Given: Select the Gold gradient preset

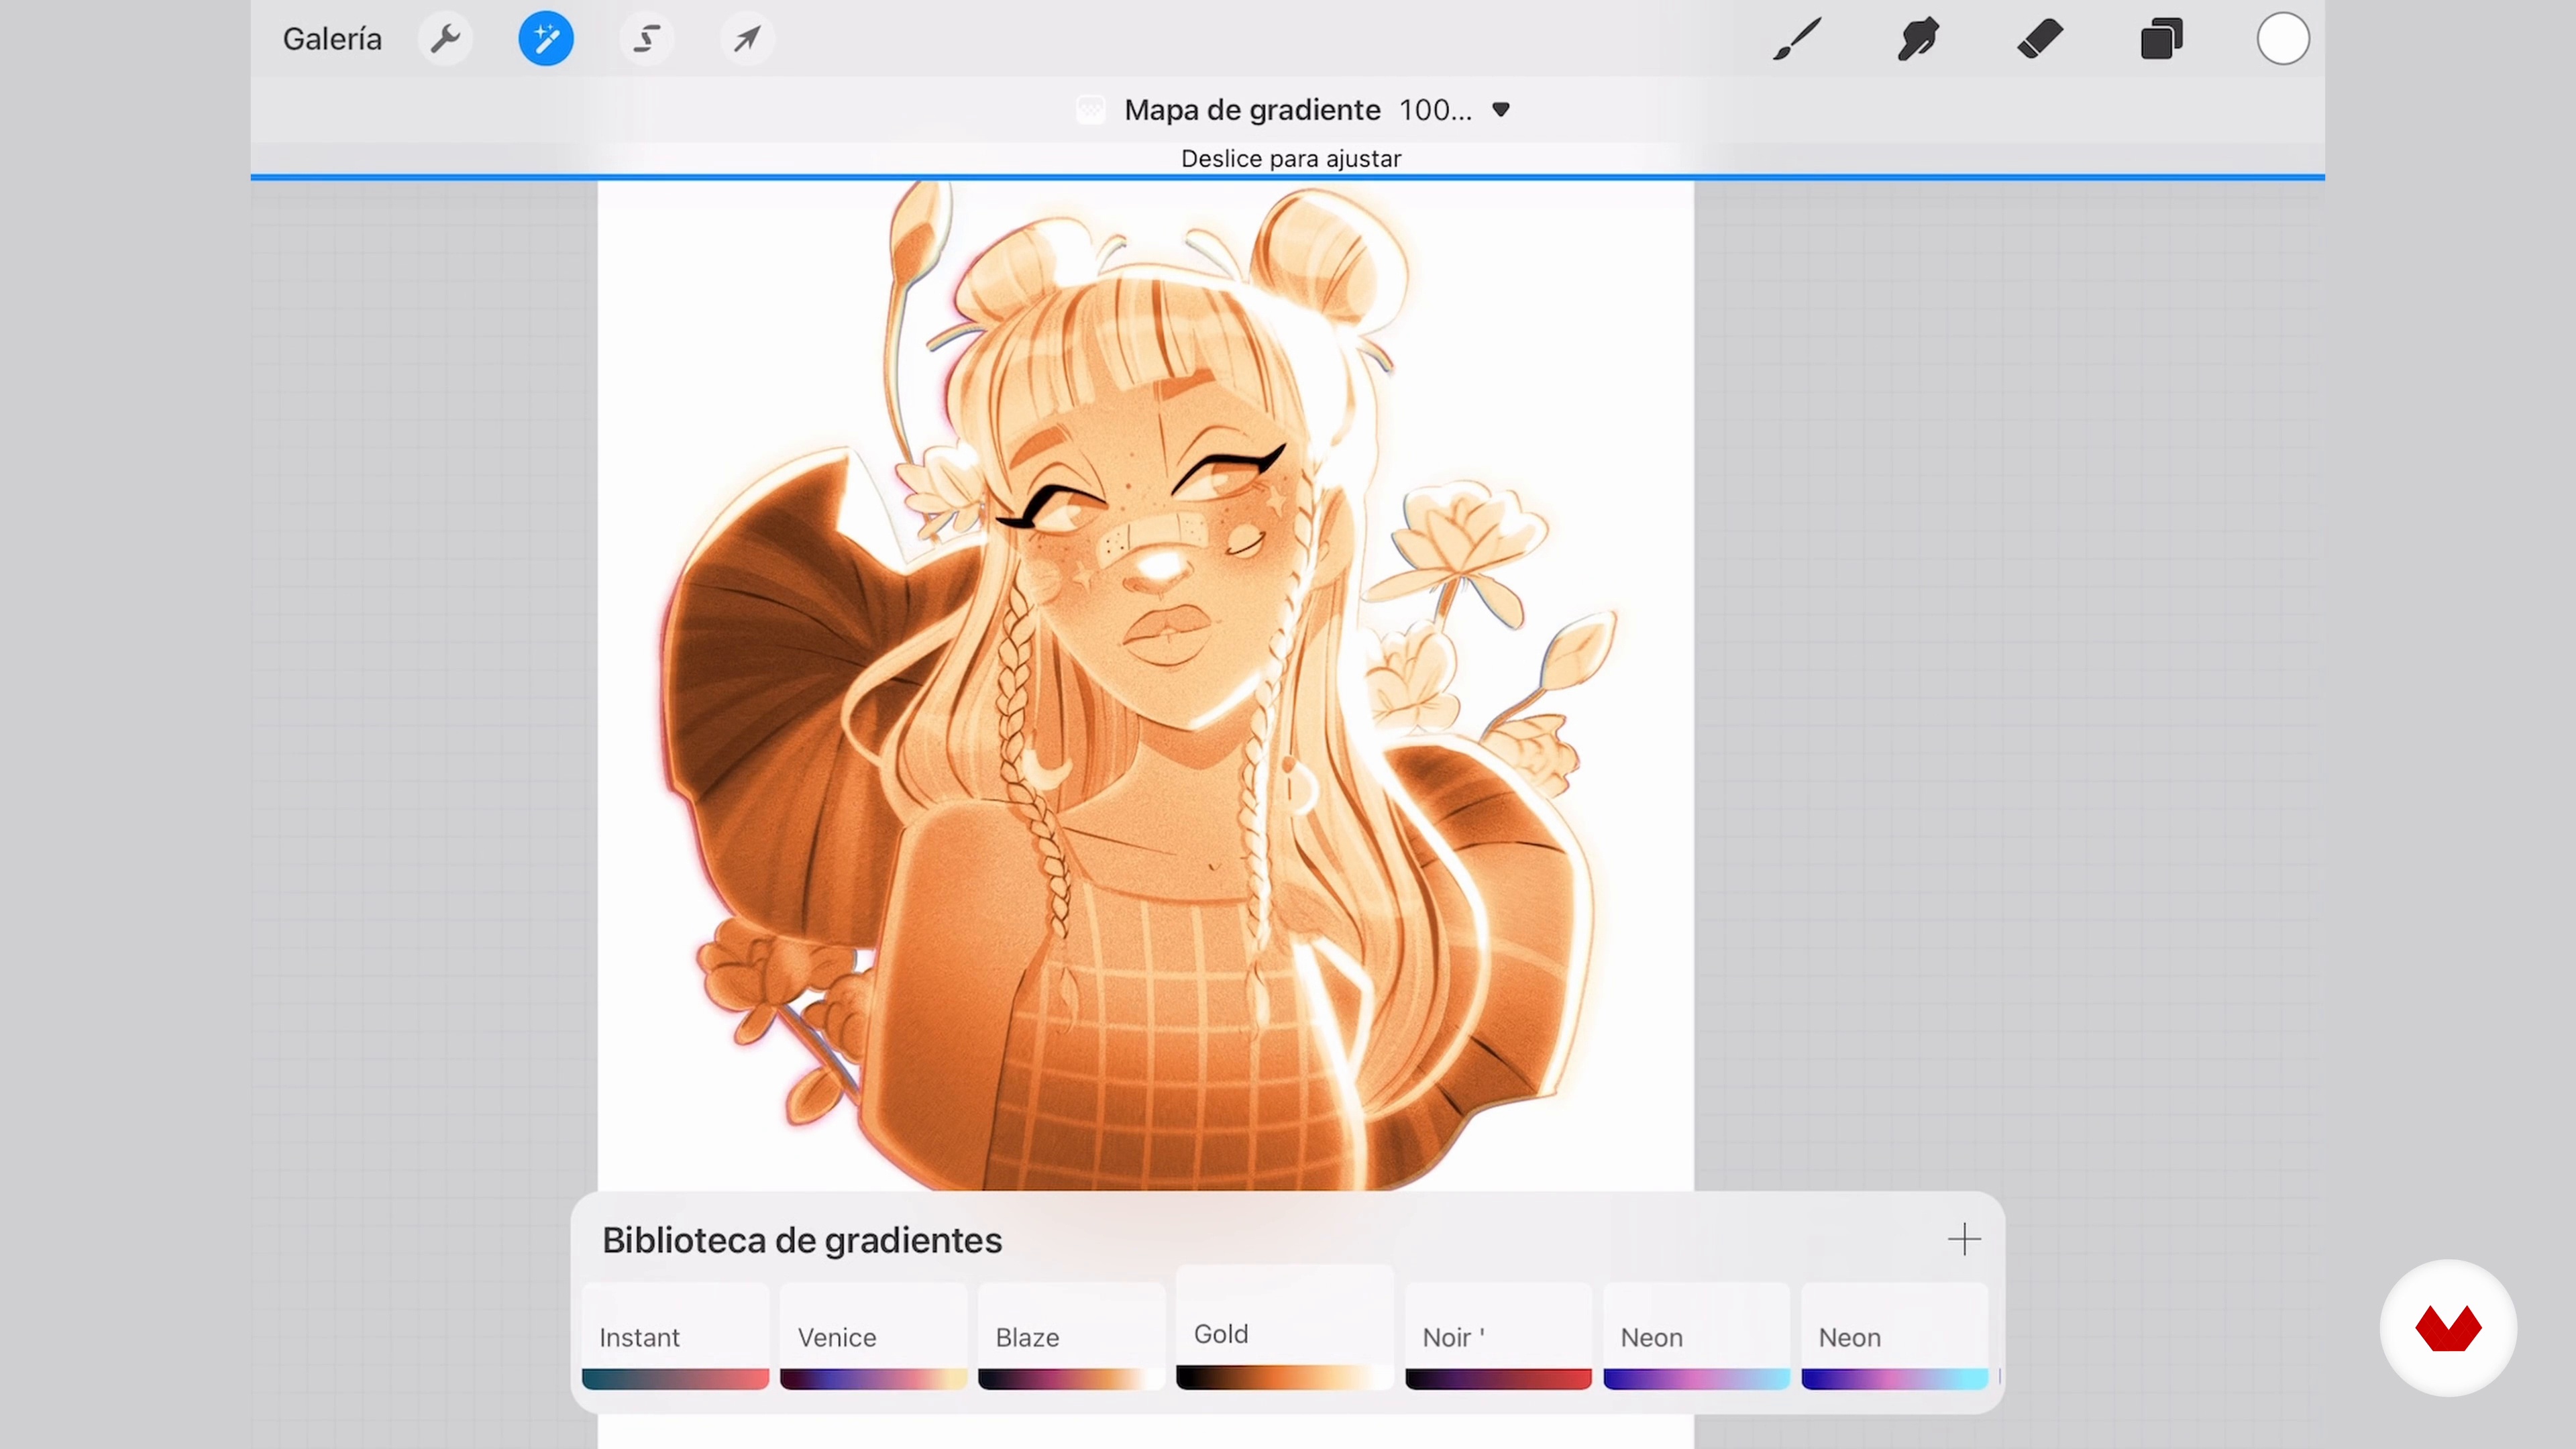Looking at the screenshot, I should pos(1284,1328).
